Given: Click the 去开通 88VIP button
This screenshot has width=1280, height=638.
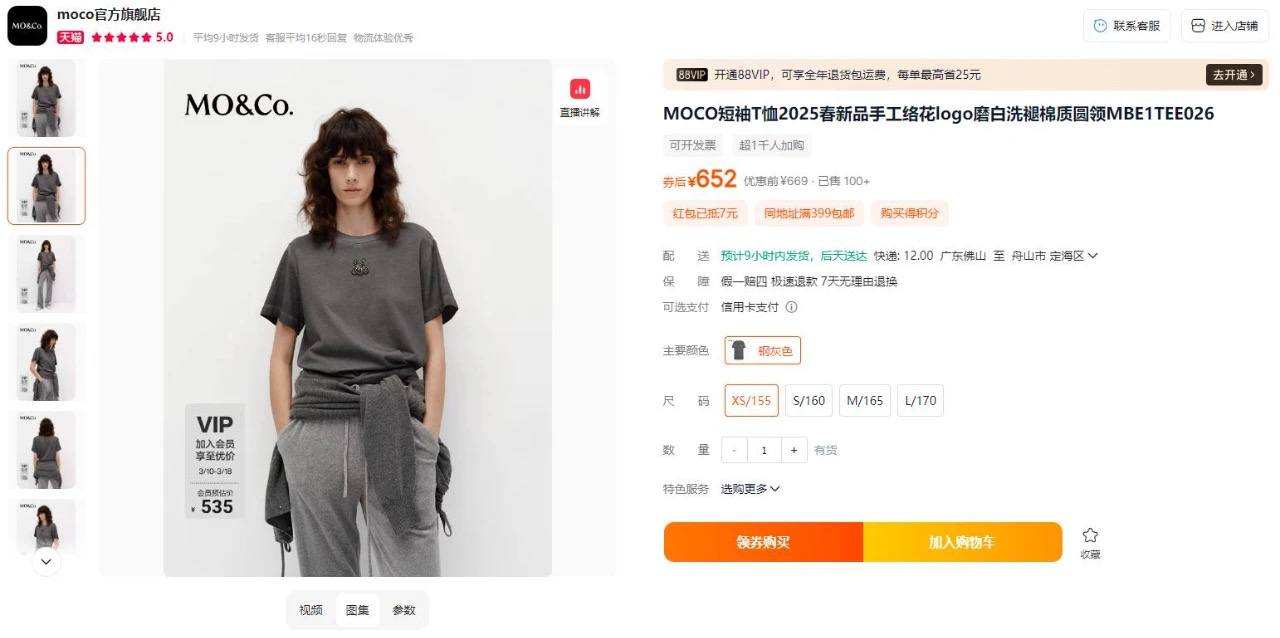Looking at the screenshot, I should pos(1234,75).
